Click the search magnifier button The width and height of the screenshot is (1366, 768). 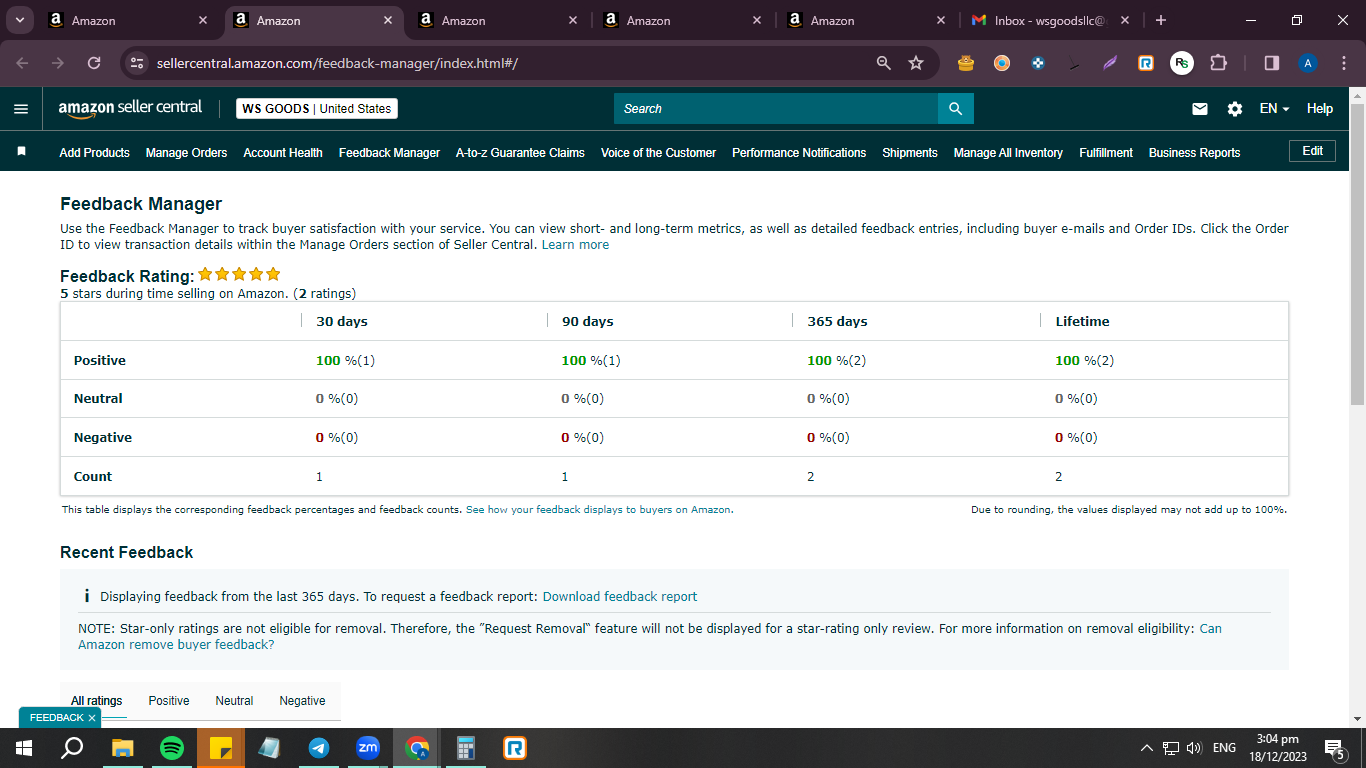point(955,109)
